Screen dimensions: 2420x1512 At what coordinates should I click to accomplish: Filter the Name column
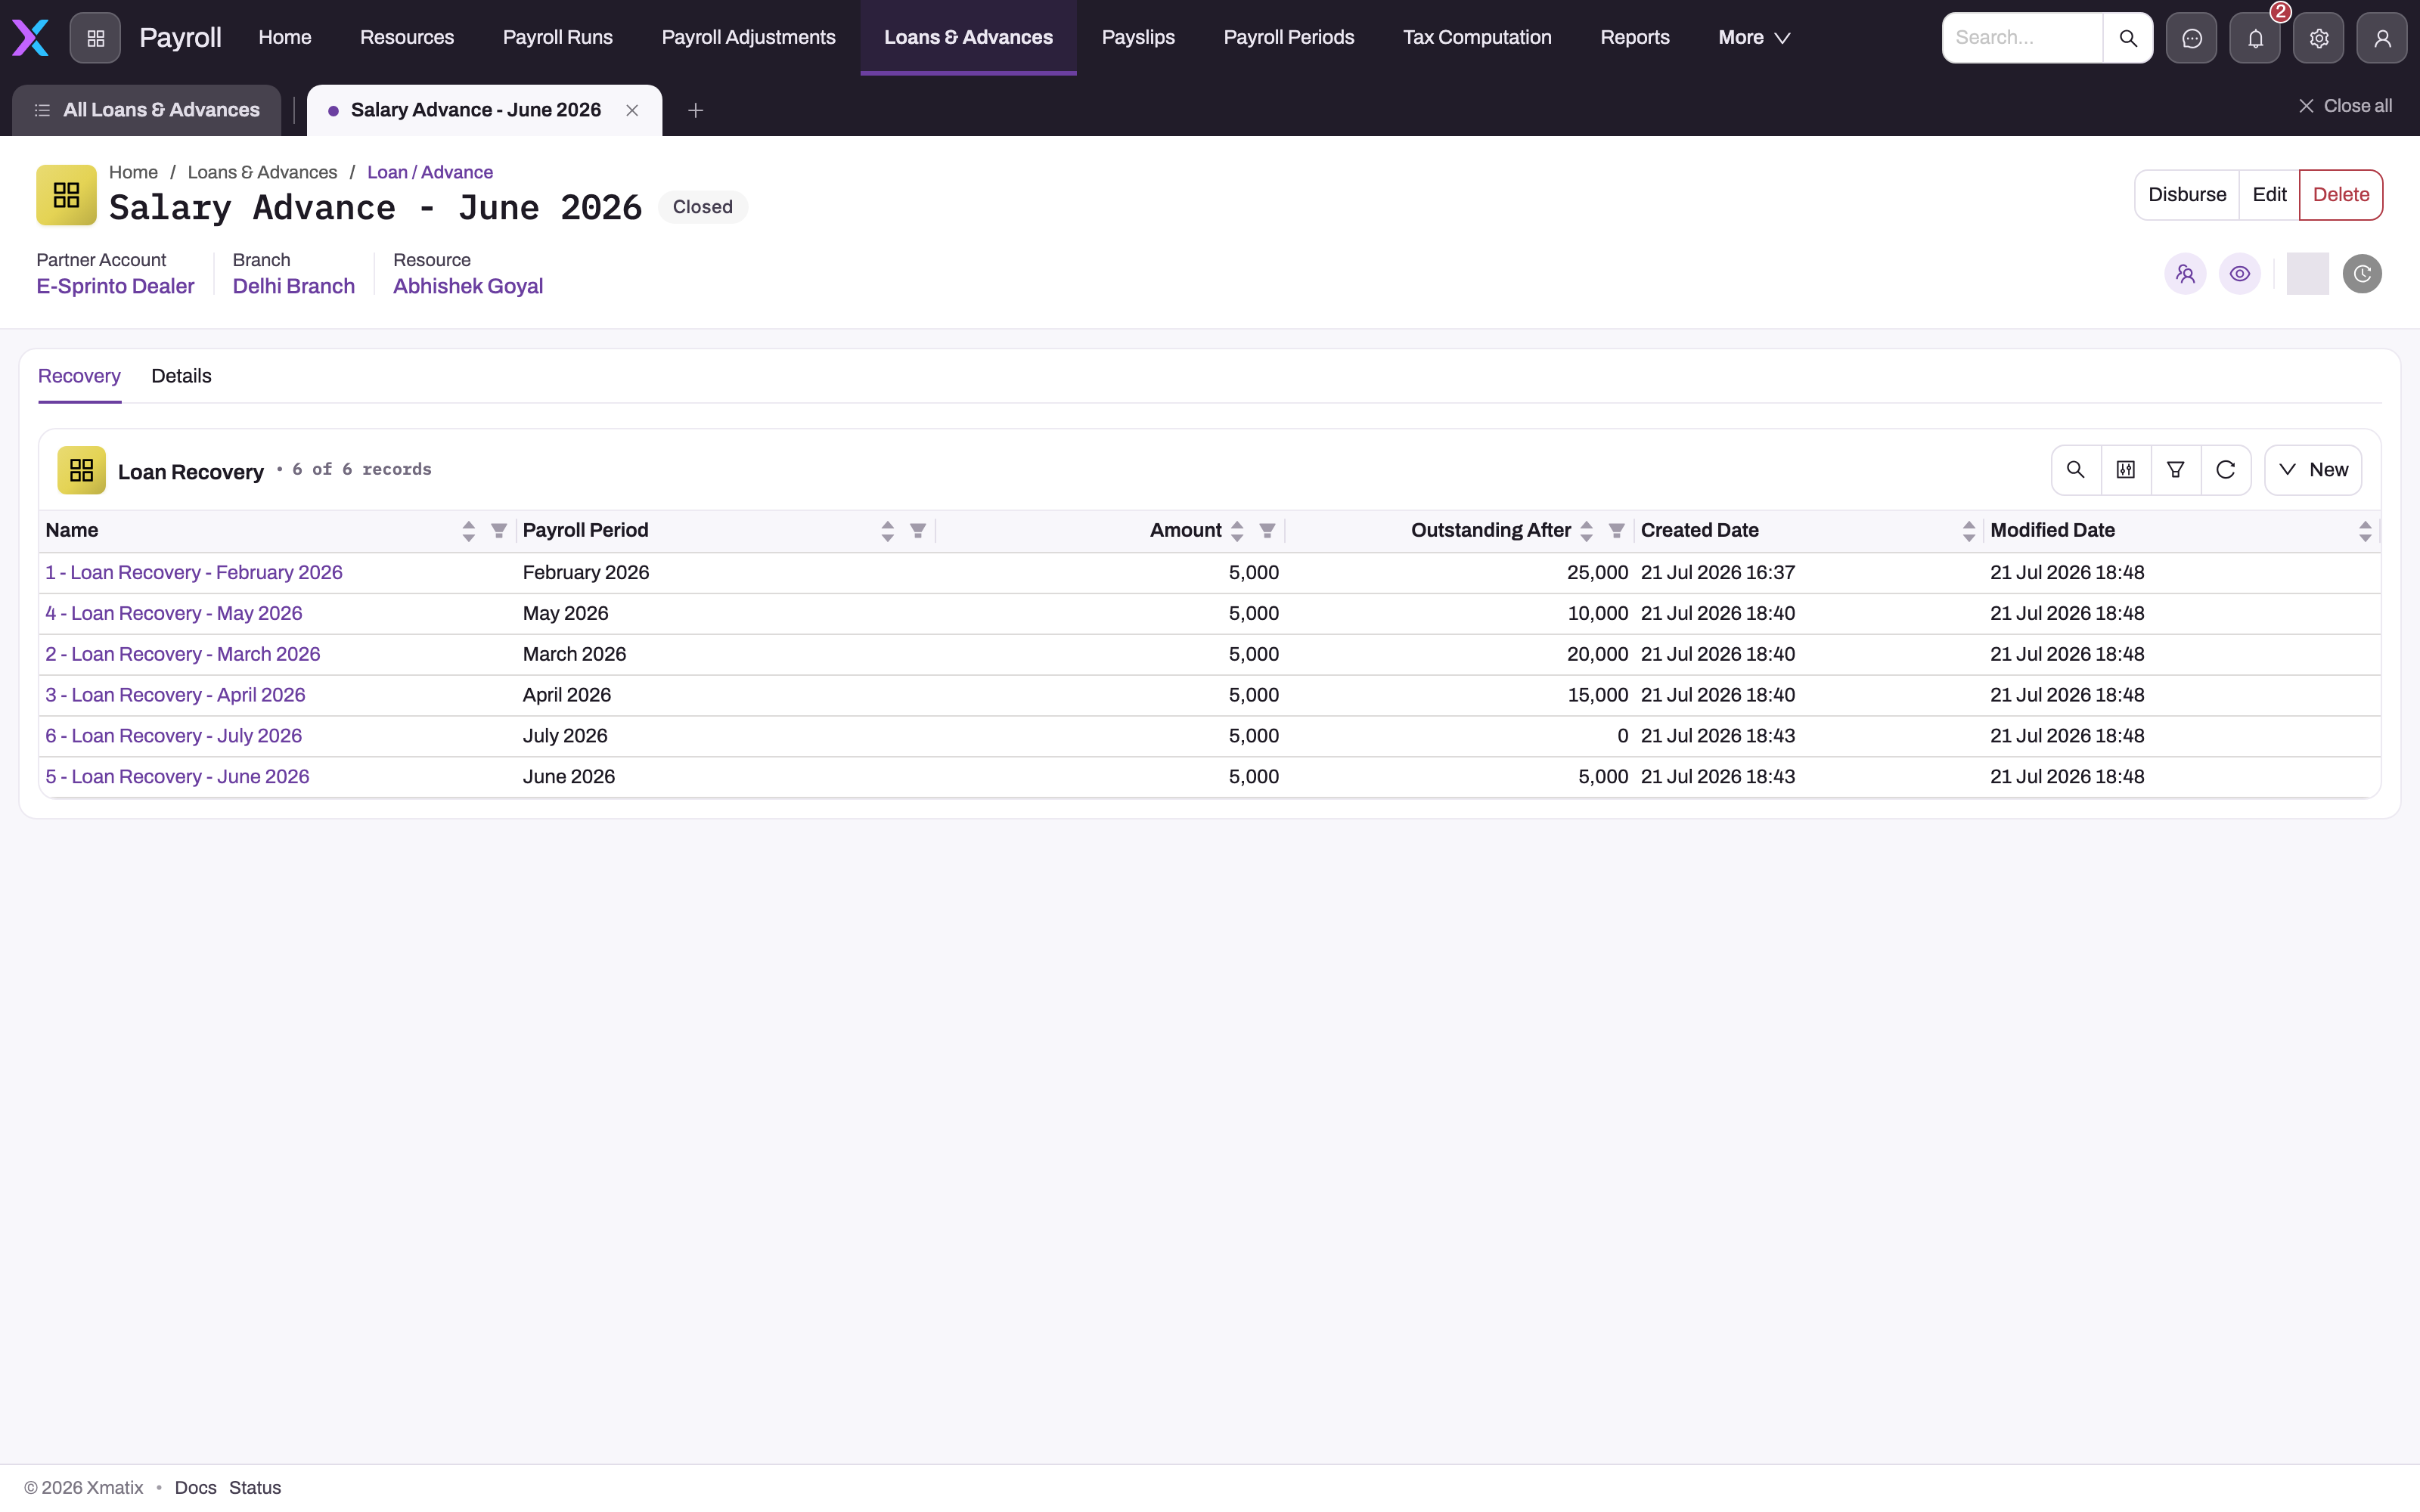(x=498, y=531)
